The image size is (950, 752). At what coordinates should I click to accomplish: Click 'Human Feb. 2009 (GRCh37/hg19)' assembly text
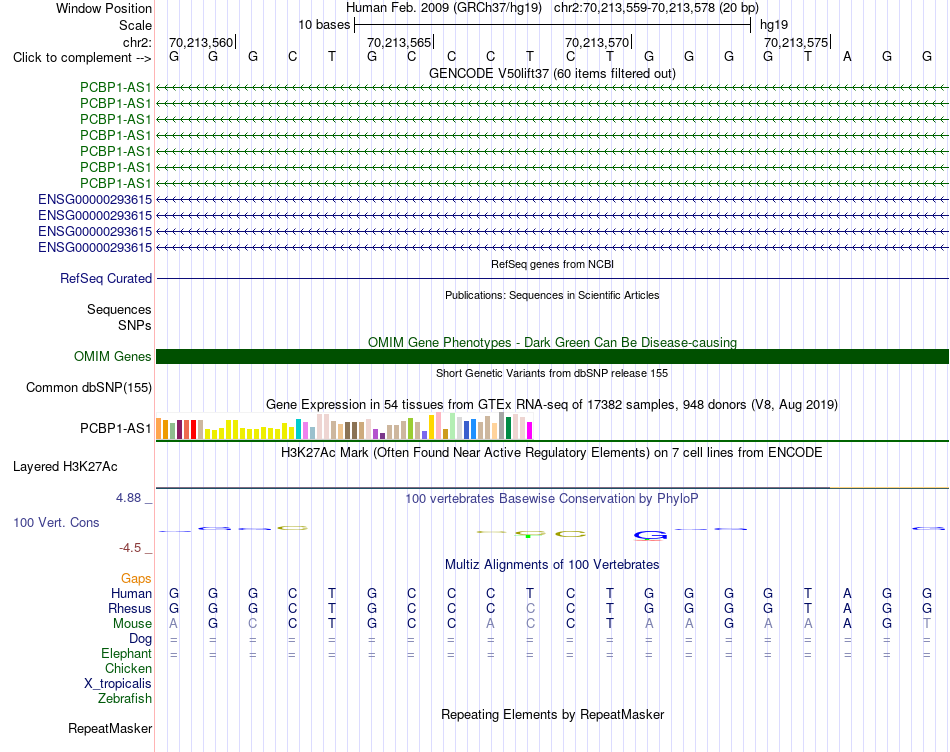pos(443,8)
